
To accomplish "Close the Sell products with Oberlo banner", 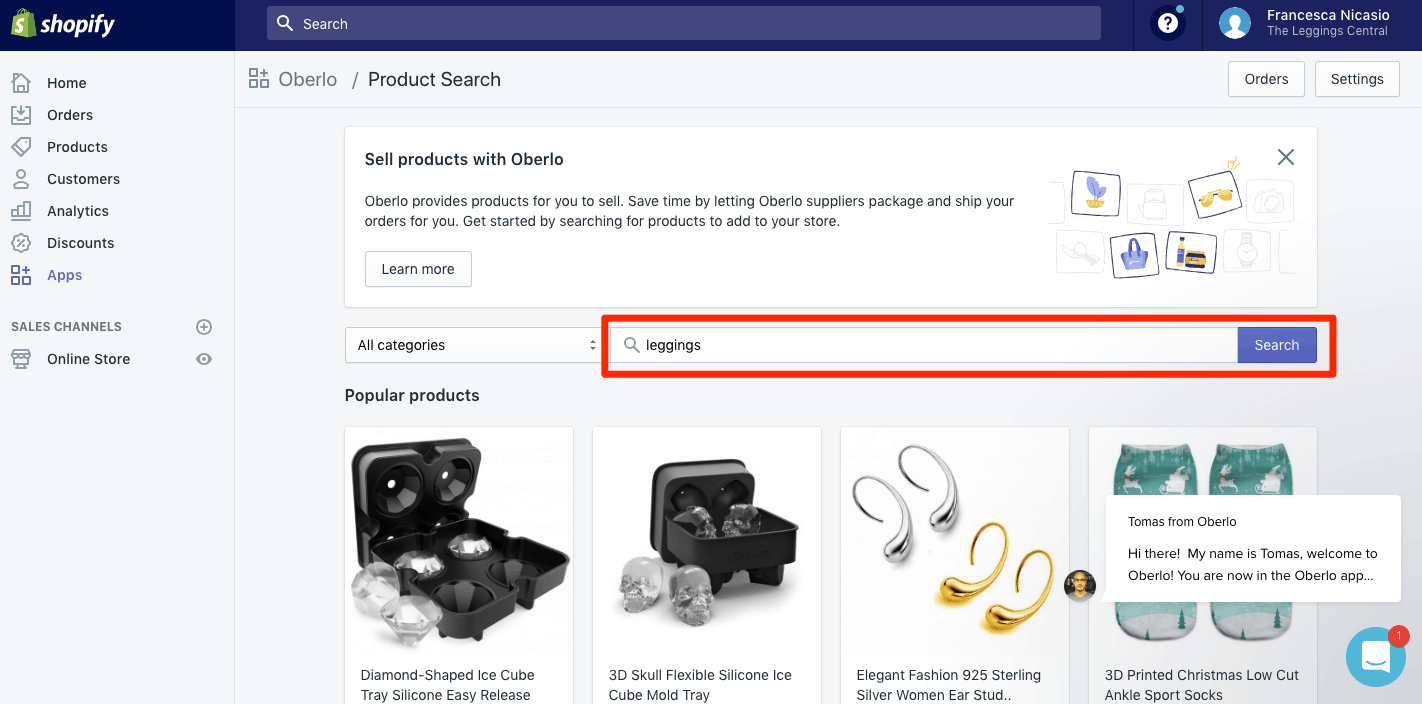I will (1286, 157).
